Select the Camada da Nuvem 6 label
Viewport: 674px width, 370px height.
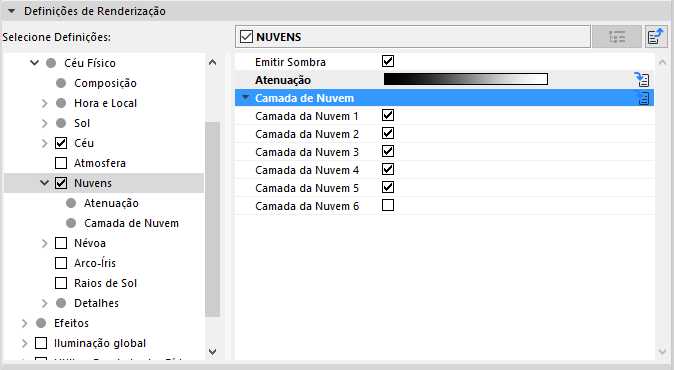[307, 206]
